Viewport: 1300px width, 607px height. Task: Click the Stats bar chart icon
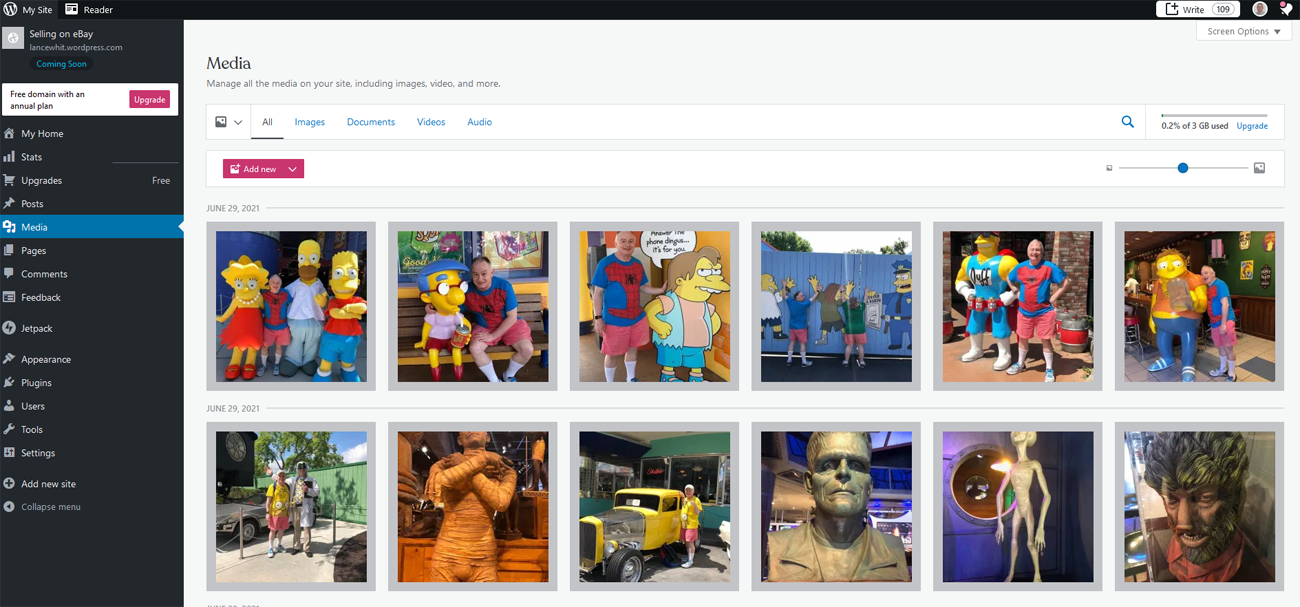pyautogui.click(x=9, y=156)
